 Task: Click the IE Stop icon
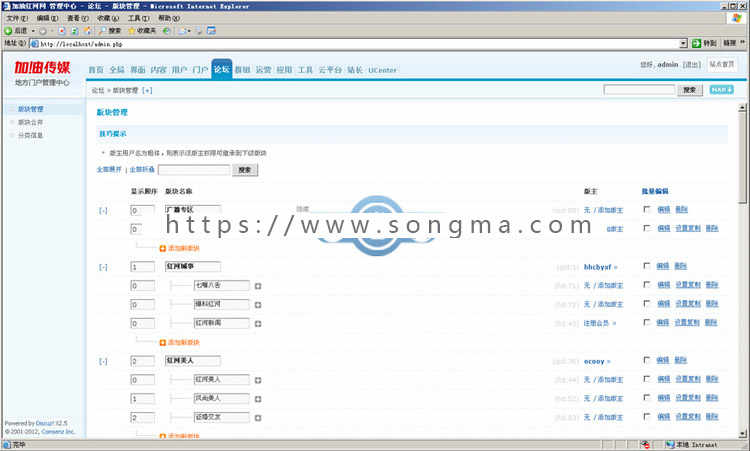pyautogui.click(x=62, y=31)
